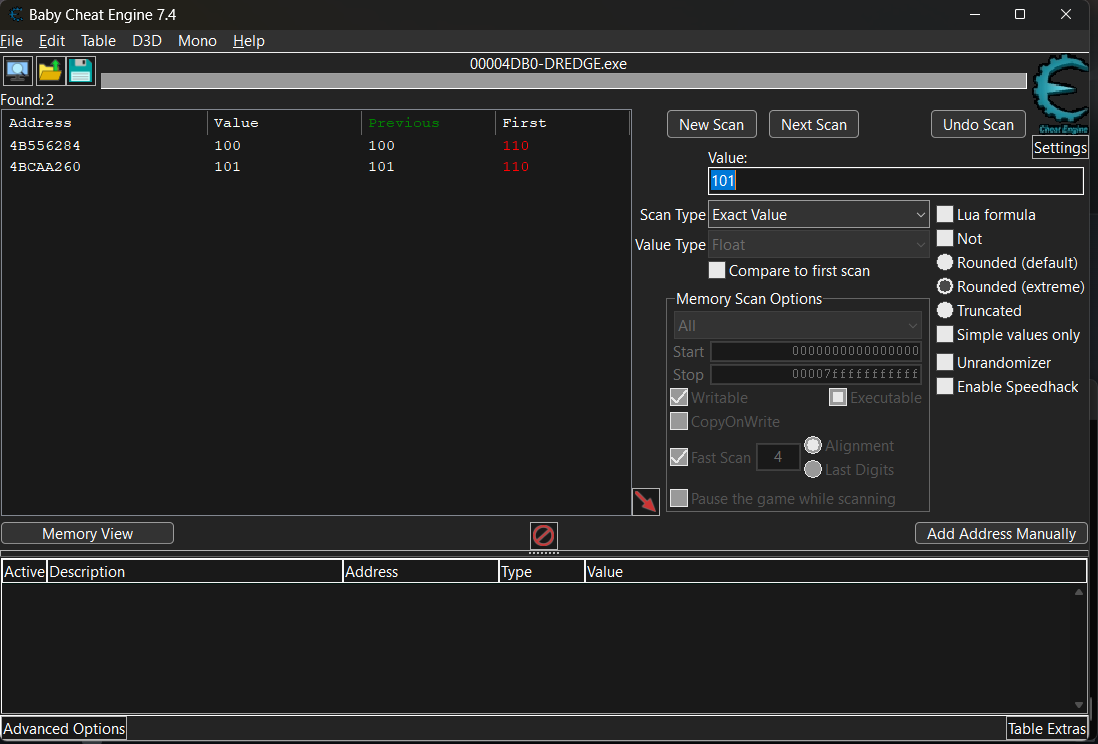Image resolution: width=1098 pixels, height=744 pixels.
Task: Click First value 110 in the 4B556284 row
Action: 515,146
